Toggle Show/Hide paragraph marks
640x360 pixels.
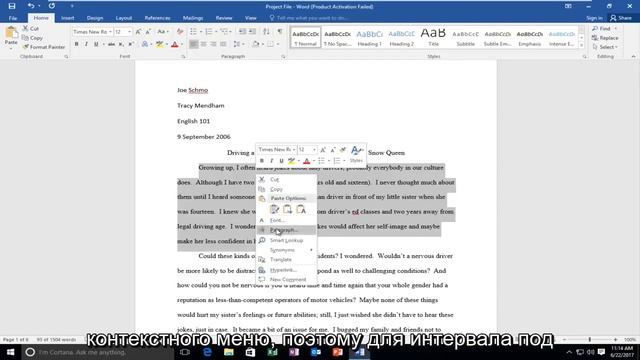280,32
